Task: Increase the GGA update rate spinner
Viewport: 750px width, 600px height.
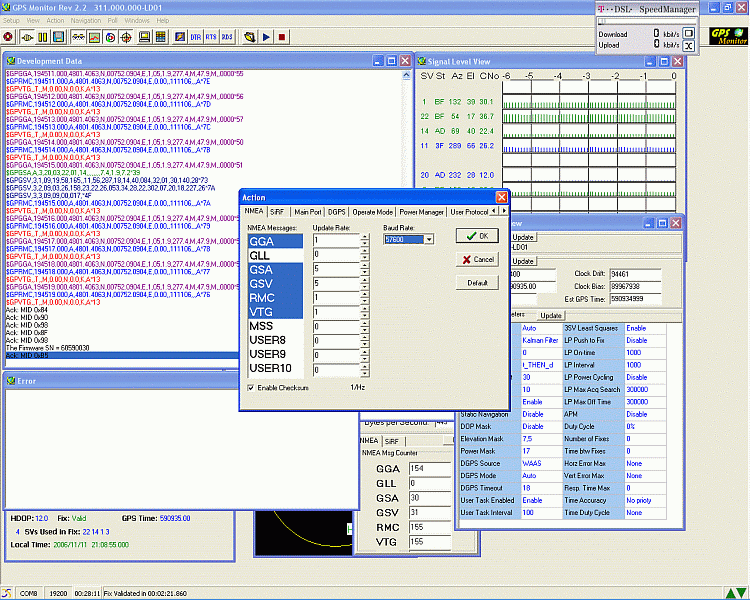Action: (364, 237)
